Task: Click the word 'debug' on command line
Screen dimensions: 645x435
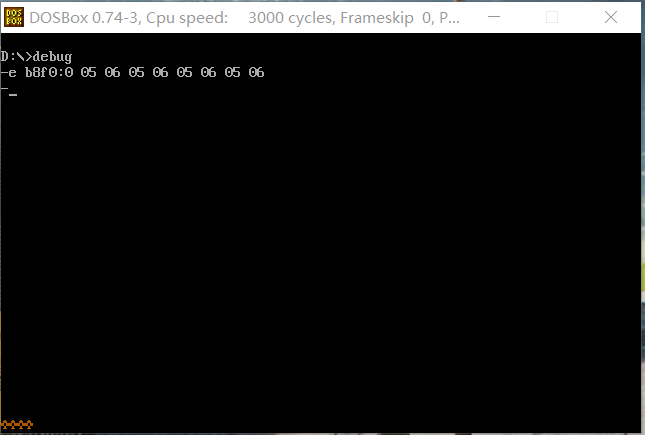Action: 52,57
